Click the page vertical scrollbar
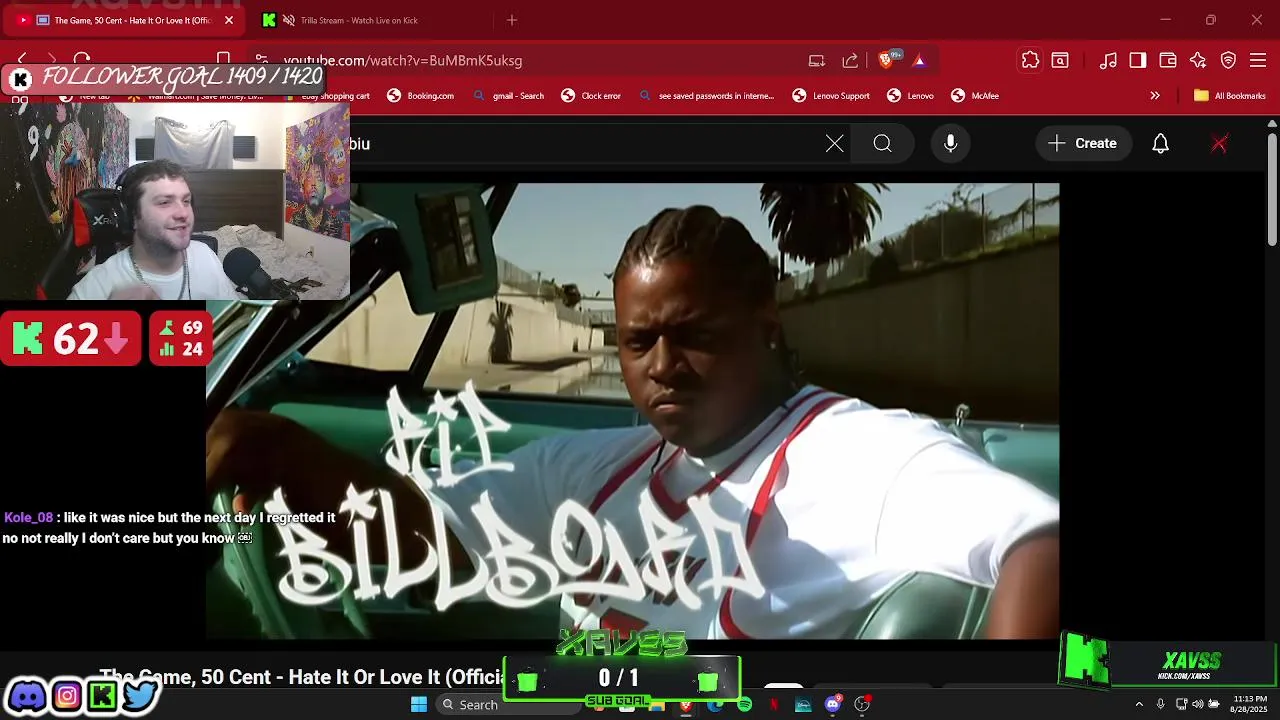The width and height of the screenshot is (1280, 720). pos(1272,190)
